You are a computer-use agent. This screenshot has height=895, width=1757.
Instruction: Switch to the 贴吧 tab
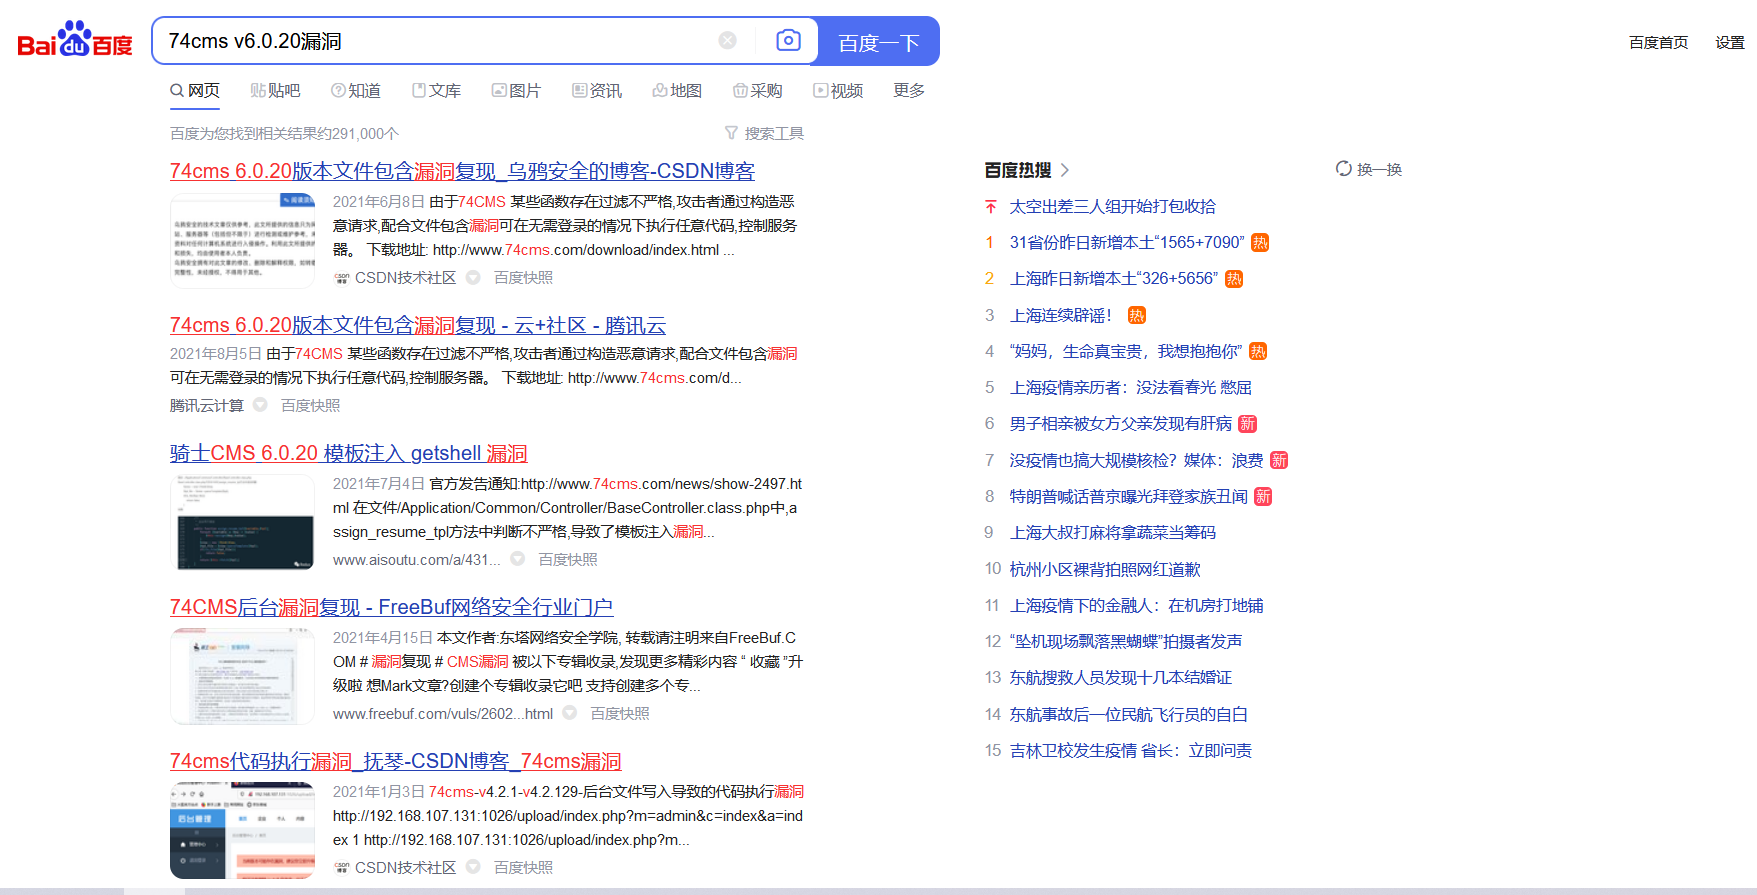275,91
